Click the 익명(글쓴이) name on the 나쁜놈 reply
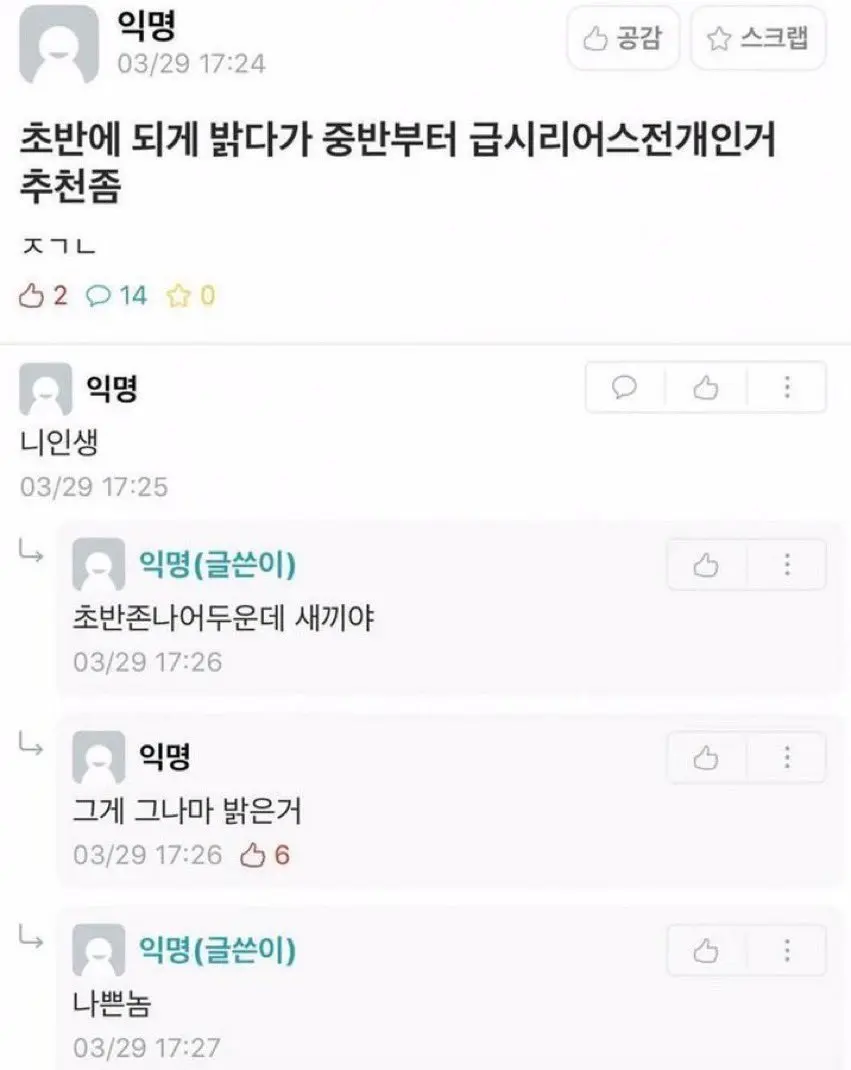Viewport: 851px width, 1070px height. 217,949
